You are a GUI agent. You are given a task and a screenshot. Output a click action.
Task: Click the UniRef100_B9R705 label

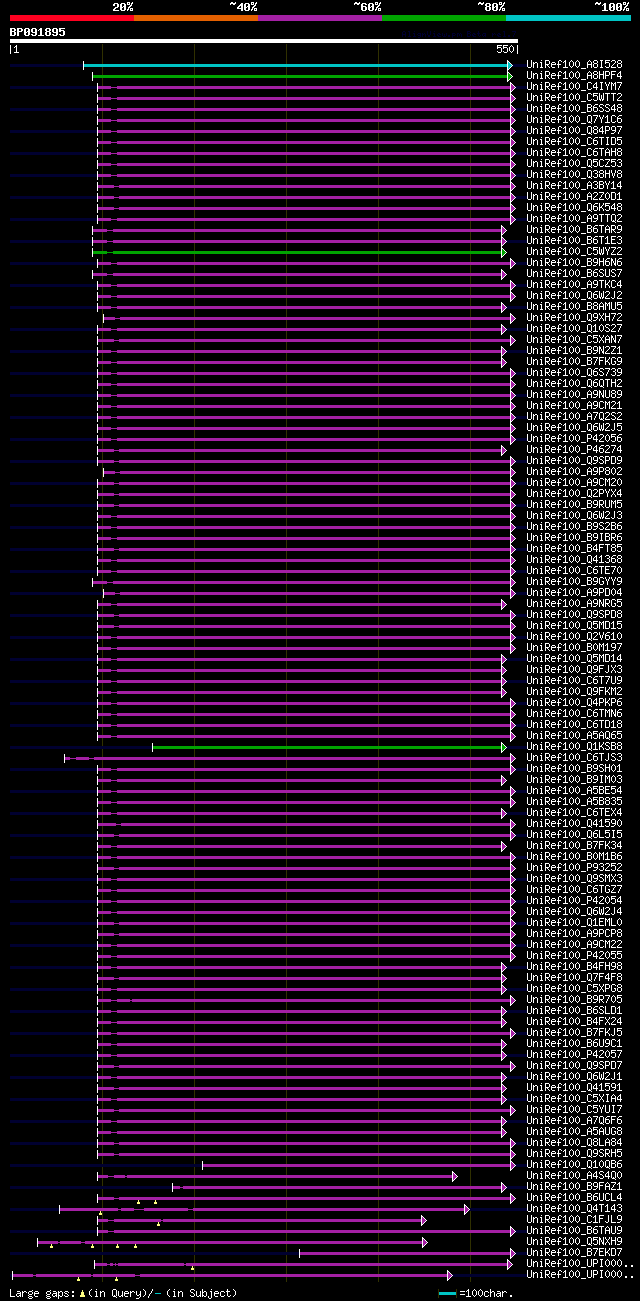click(574, 1000)
